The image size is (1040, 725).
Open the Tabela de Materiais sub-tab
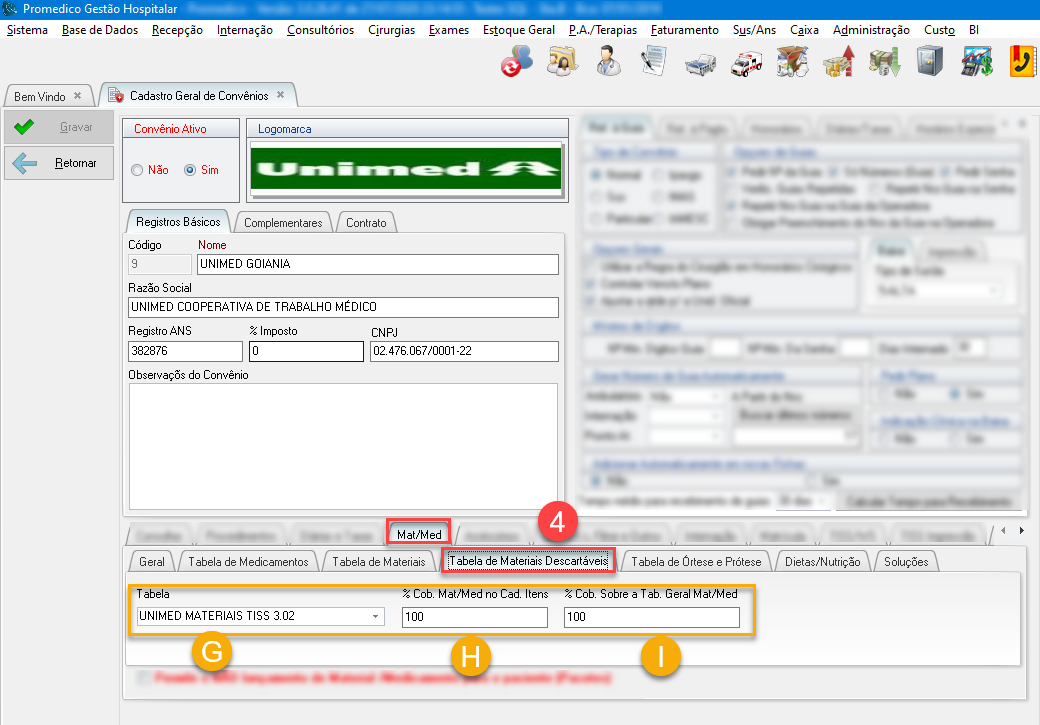[378, 562]
